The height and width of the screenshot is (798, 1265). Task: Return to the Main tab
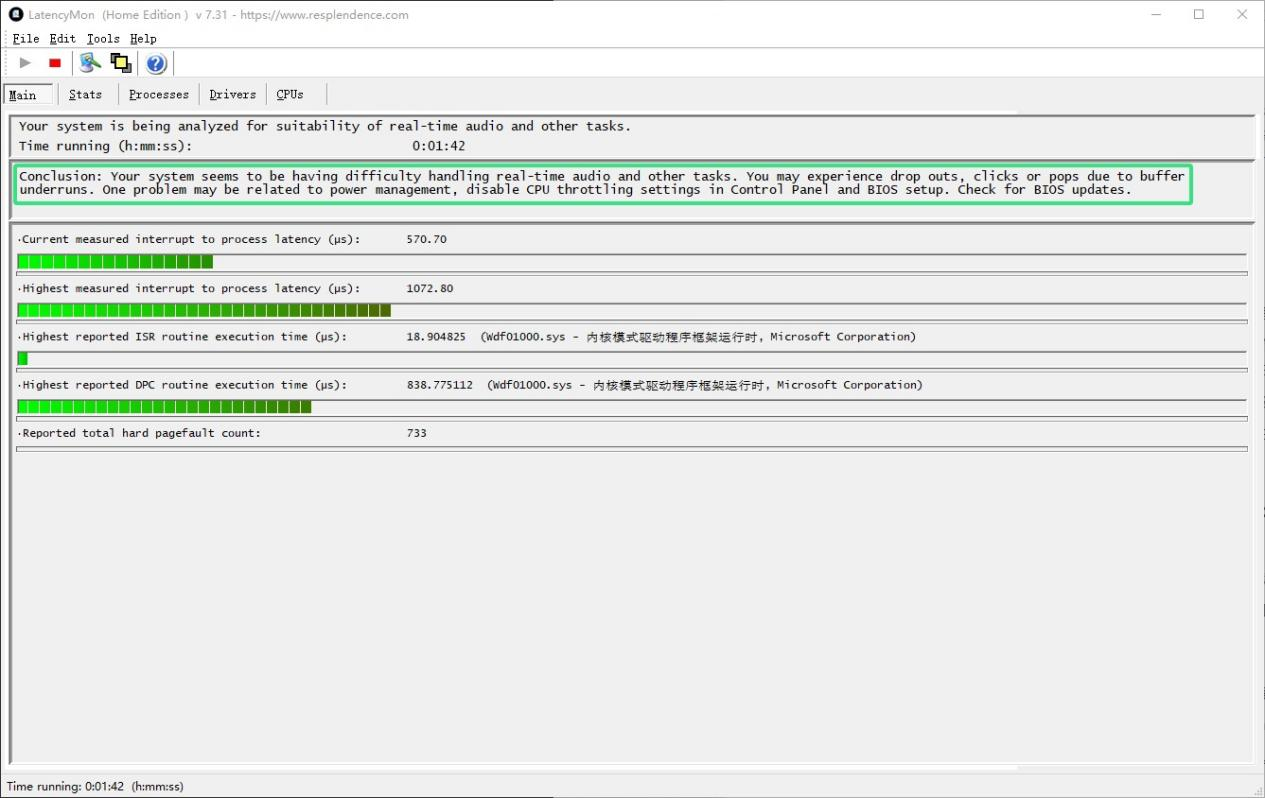[25, 94]
